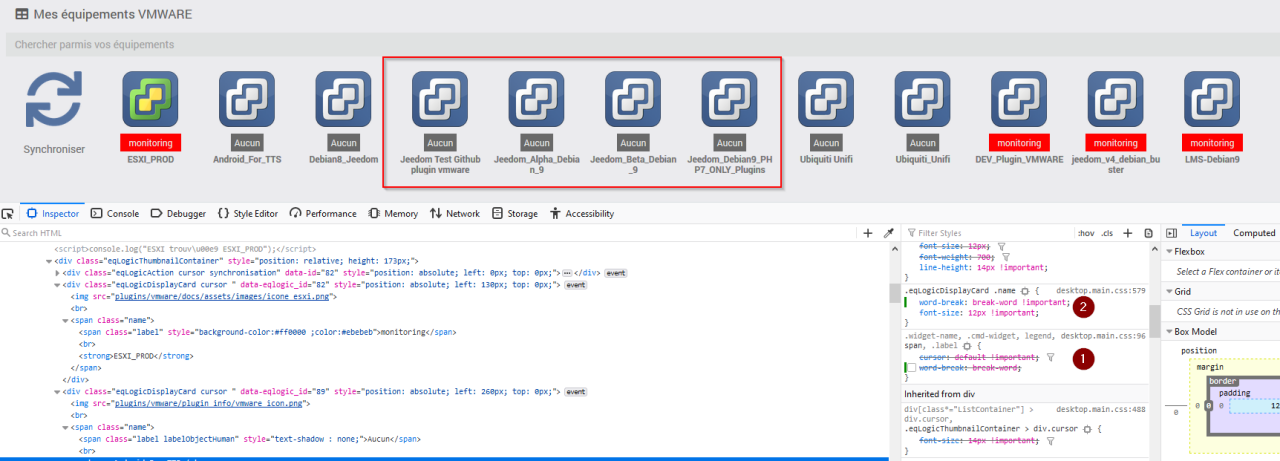Click the plus icon to create new node

(x=868, y=232)
